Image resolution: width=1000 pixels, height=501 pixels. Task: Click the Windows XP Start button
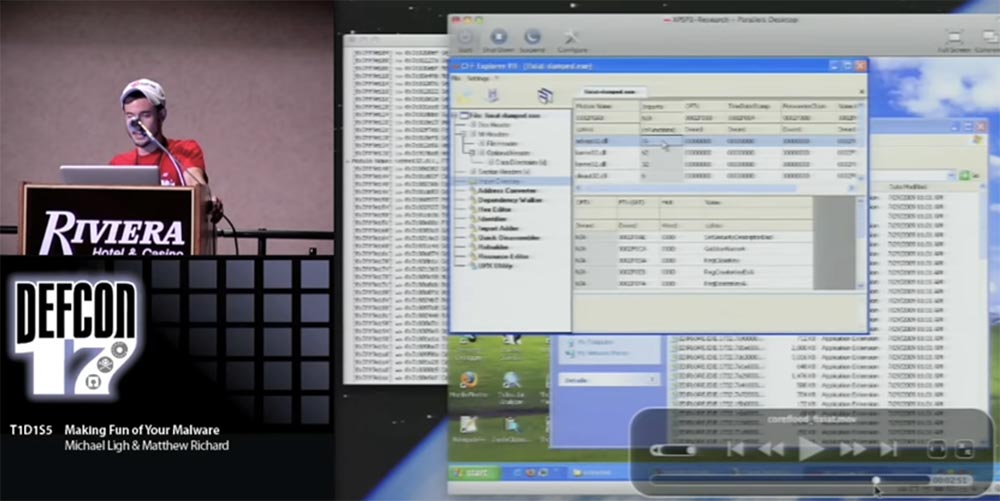pos(473,472)
